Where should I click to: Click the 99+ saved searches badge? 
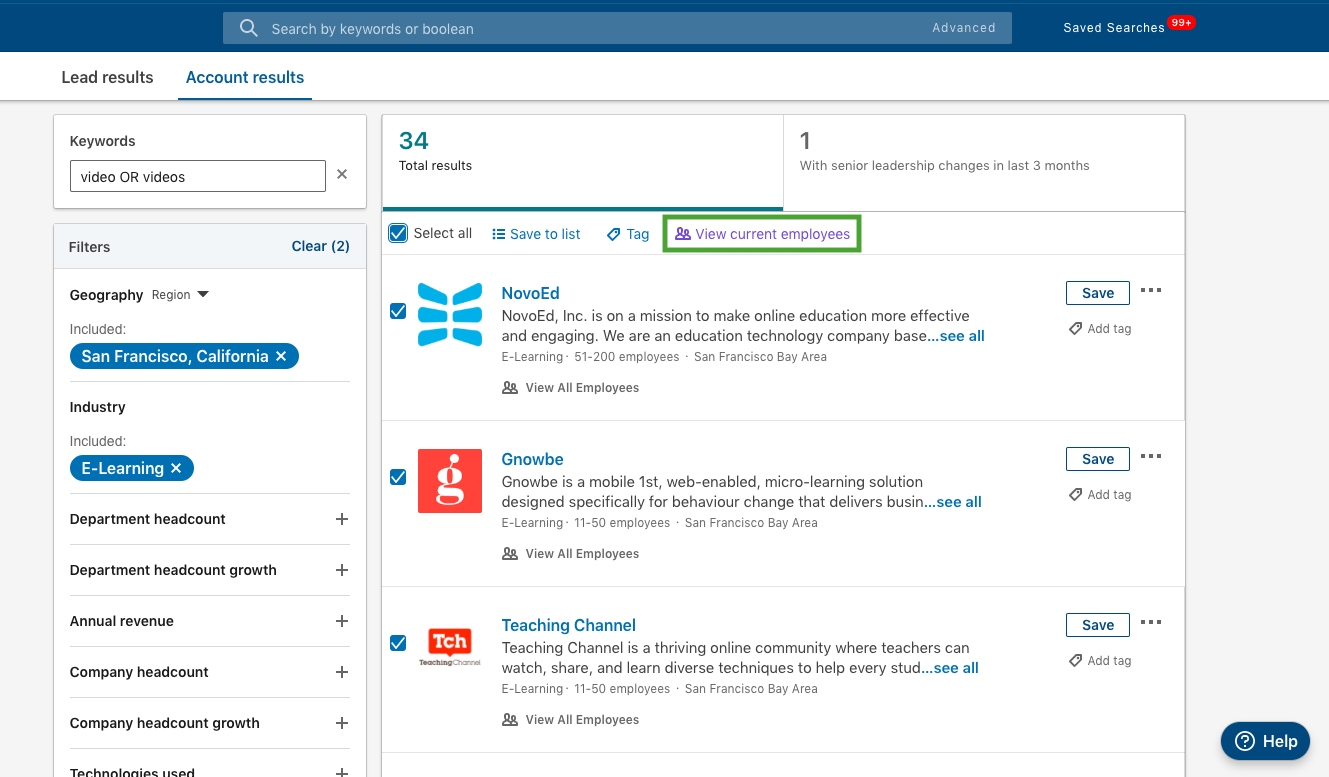pos(1181,22)
